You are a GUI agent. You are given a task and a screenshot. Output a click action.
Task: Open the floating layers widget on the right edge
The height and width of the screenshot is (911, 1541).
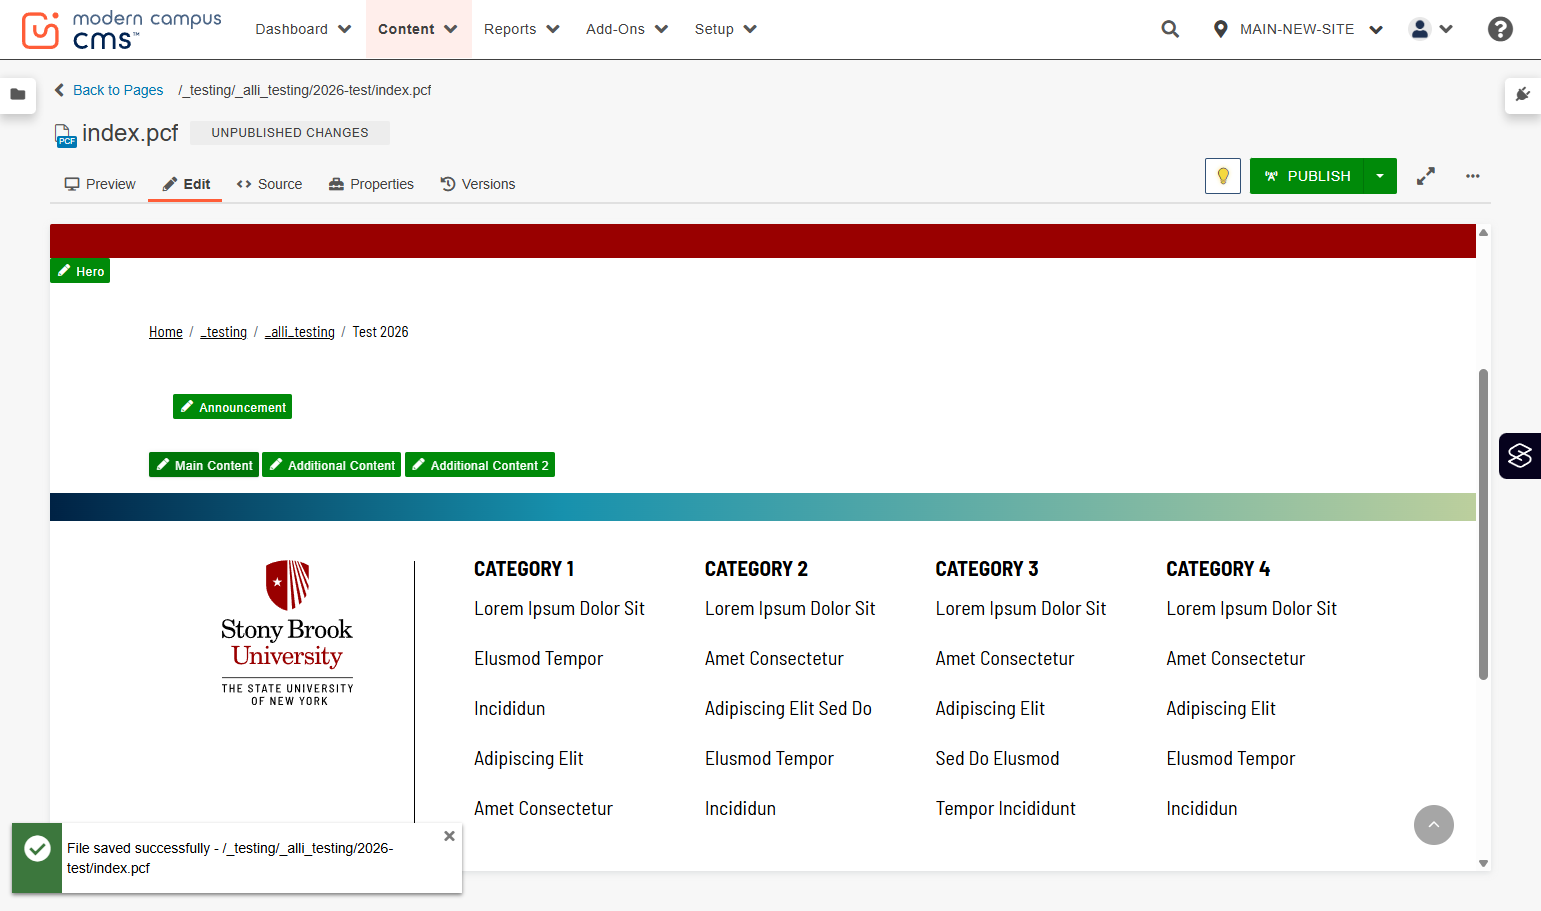click(1520, 456)
